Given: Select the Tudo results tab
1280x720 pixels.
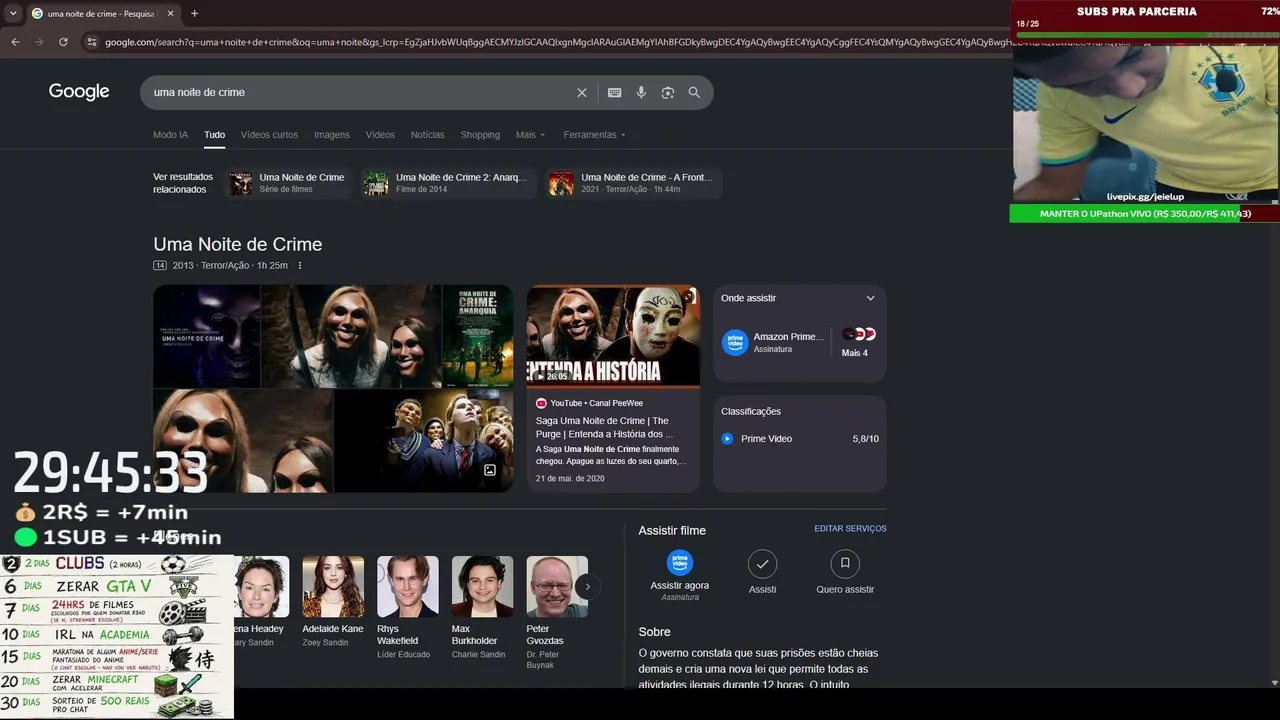Looking at the screenshot, I should (214, 135).
